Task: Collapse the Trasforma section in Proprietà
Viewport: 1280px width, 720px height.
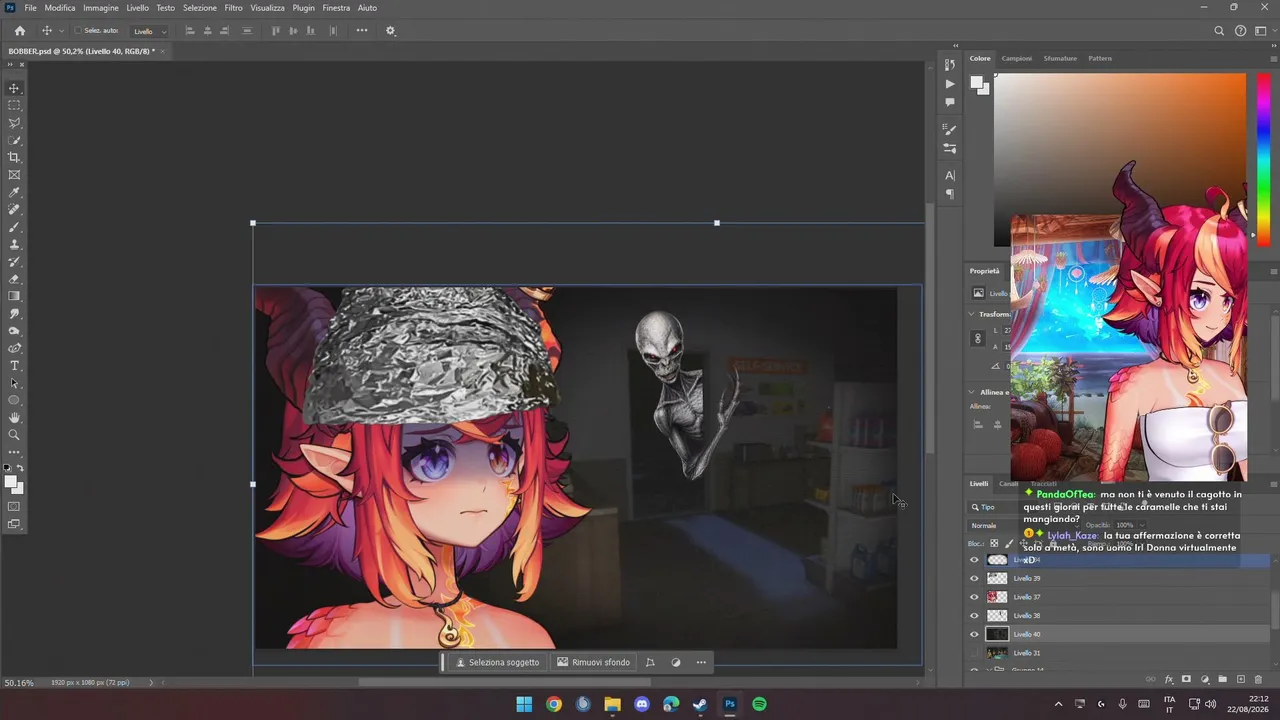Action: pos(971,314)
